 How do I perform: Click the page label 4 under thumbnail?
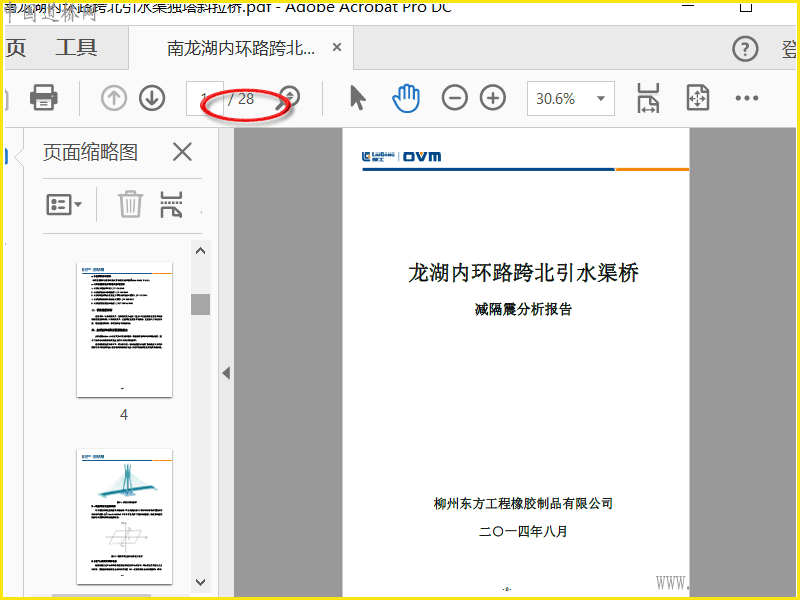click(x=124, y=415)
